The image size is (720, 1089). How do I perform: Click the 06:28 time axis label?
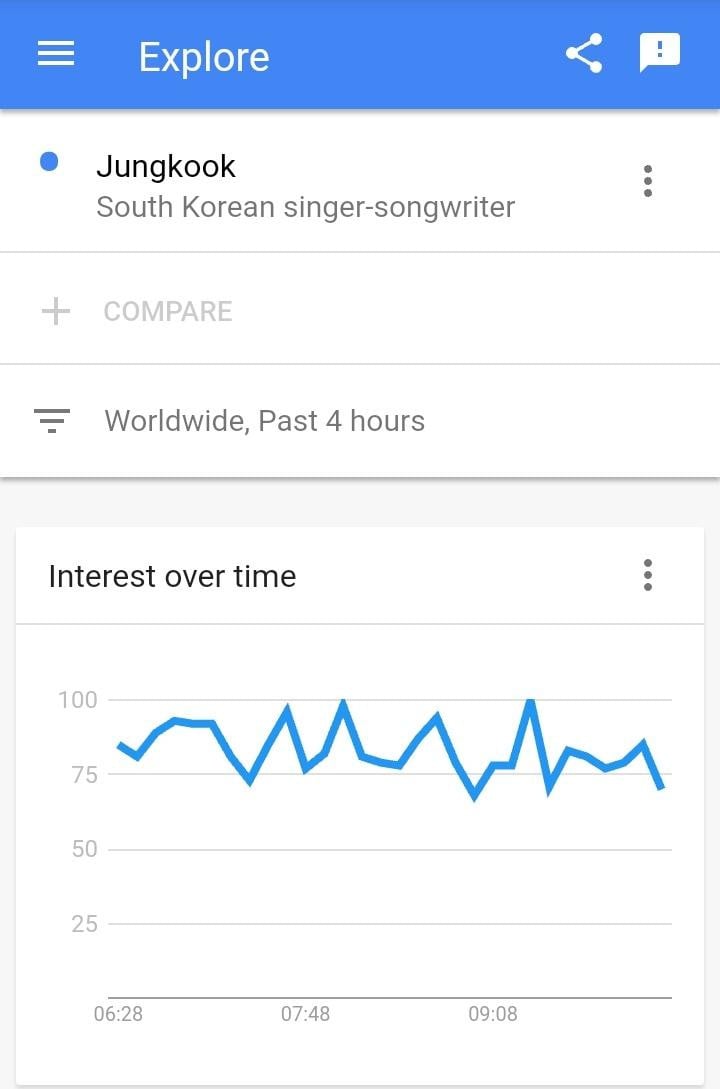click(x=118, y=1013)
